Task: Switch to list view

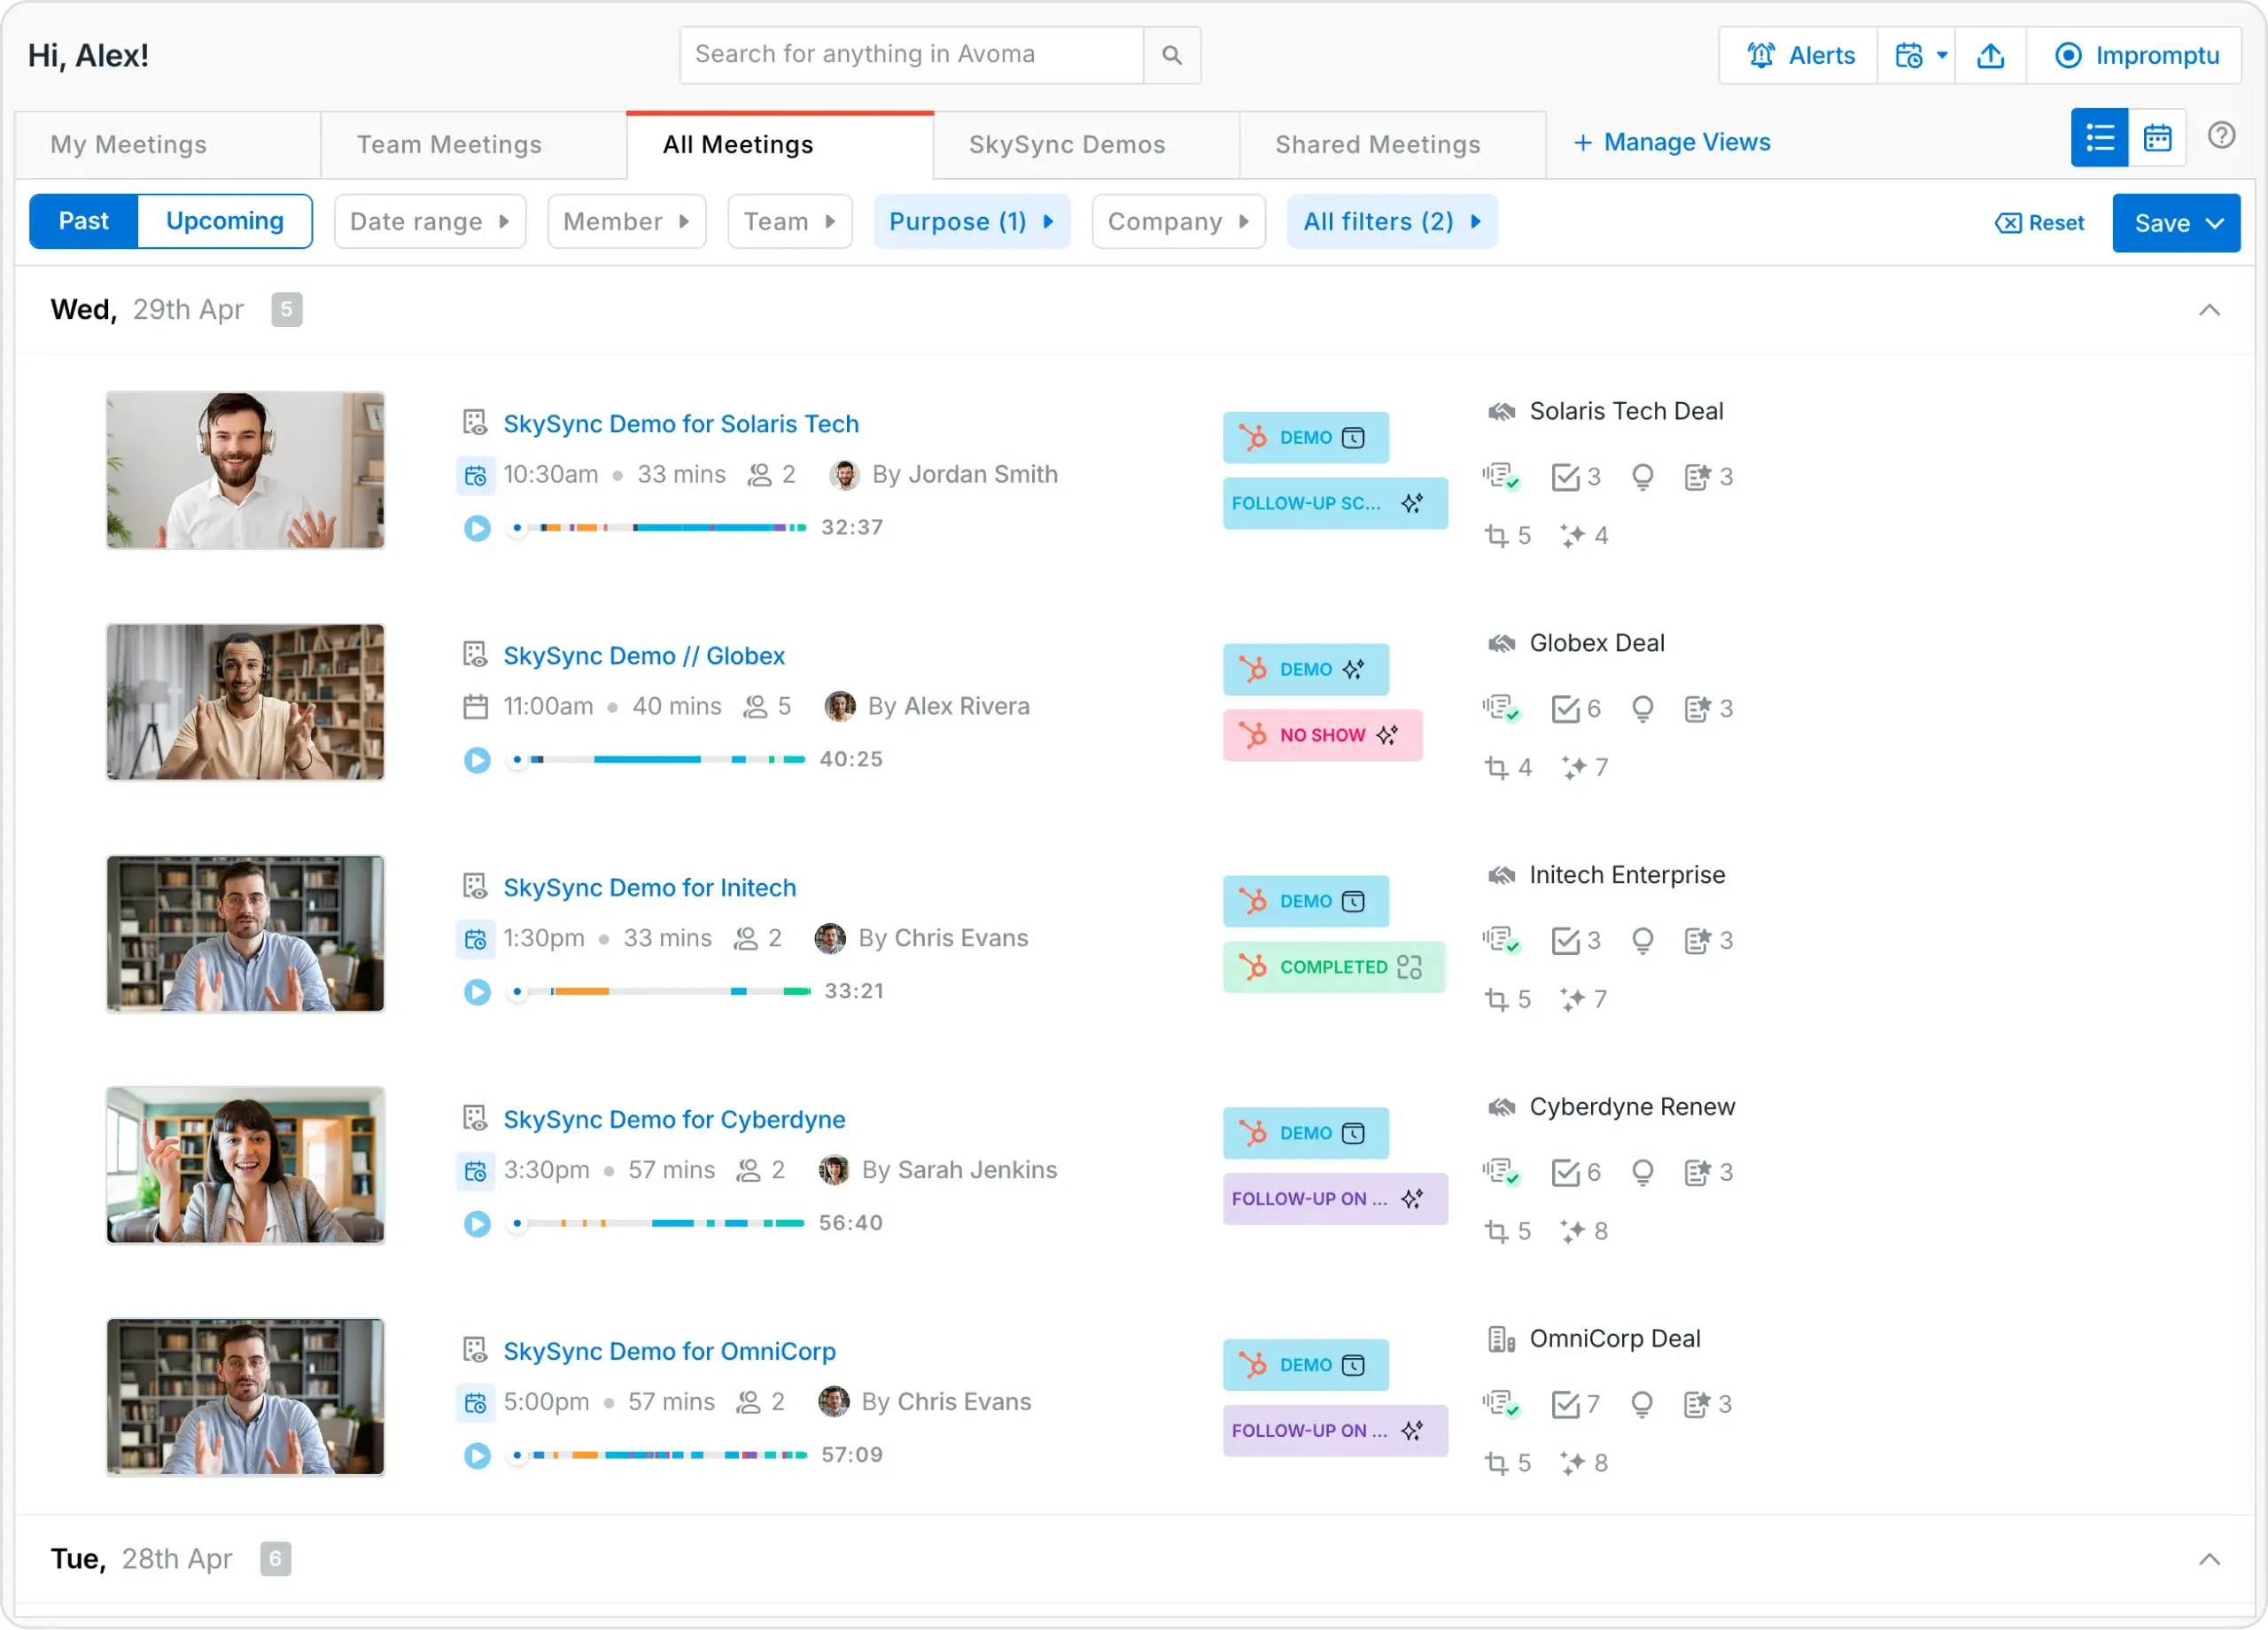Action: click(2099, 138)
